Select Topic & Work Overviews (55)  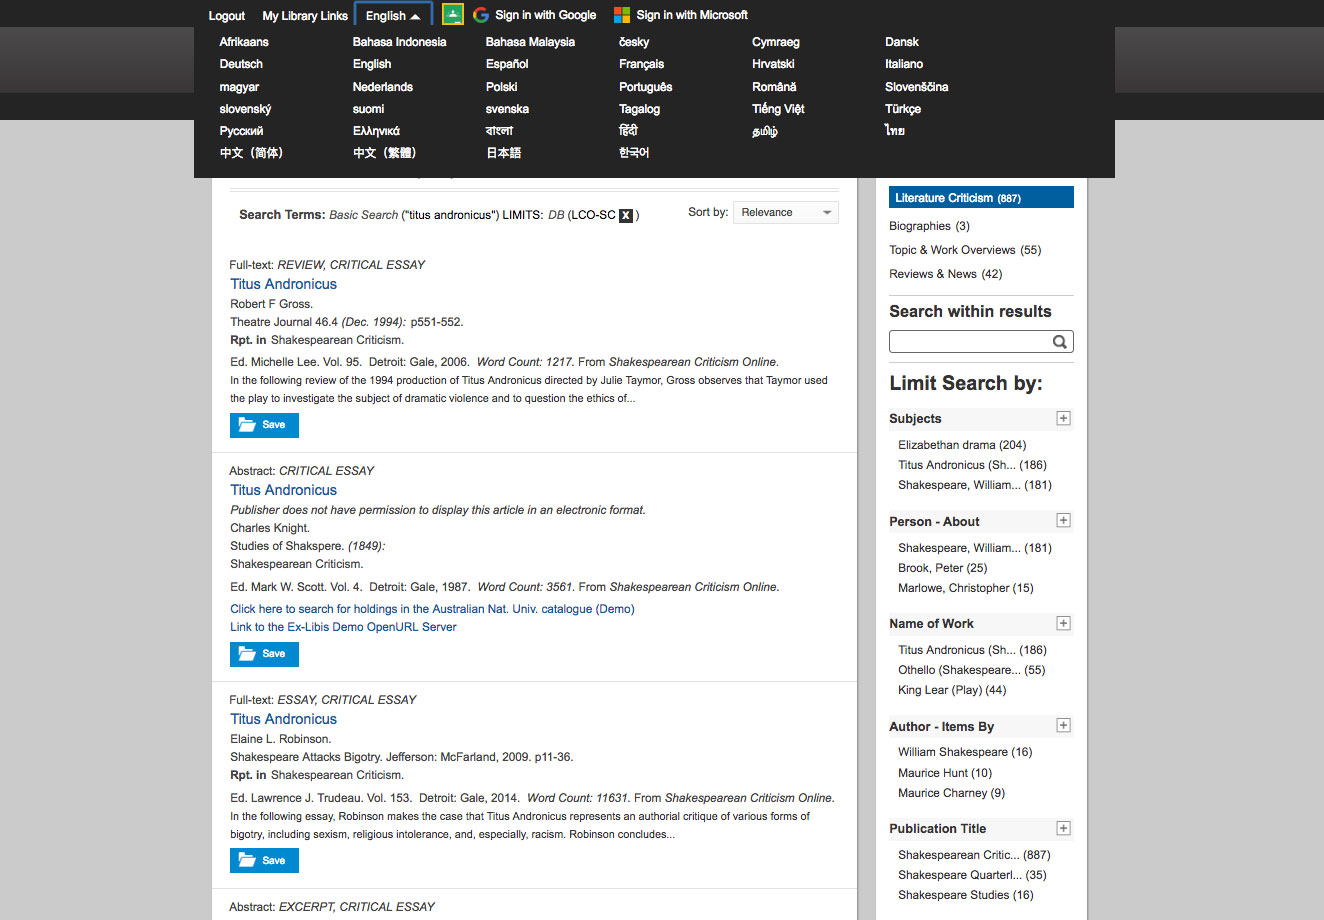click(965, 250)
